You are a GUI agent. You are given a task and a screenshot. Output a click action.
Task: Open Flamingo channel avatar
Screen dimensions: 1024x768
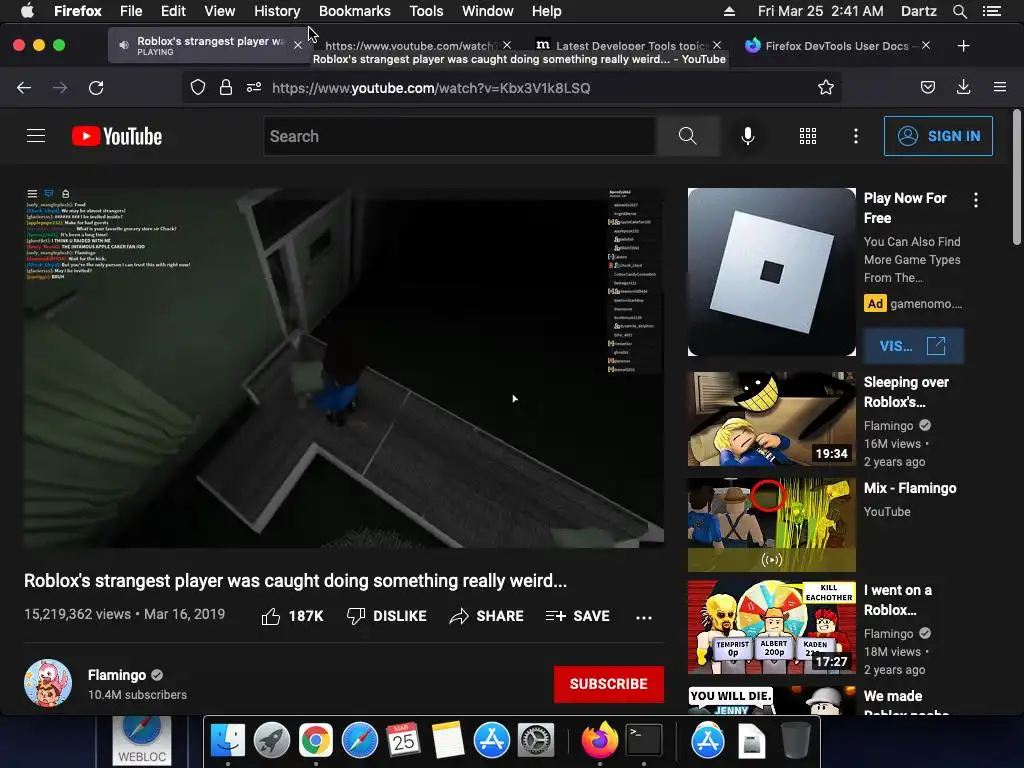coord(48,683)
